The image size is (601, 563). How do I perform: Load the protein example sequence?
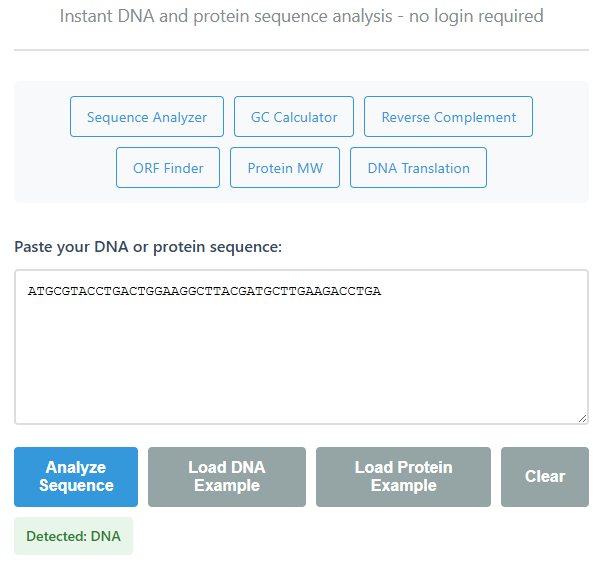pos(403,477)
